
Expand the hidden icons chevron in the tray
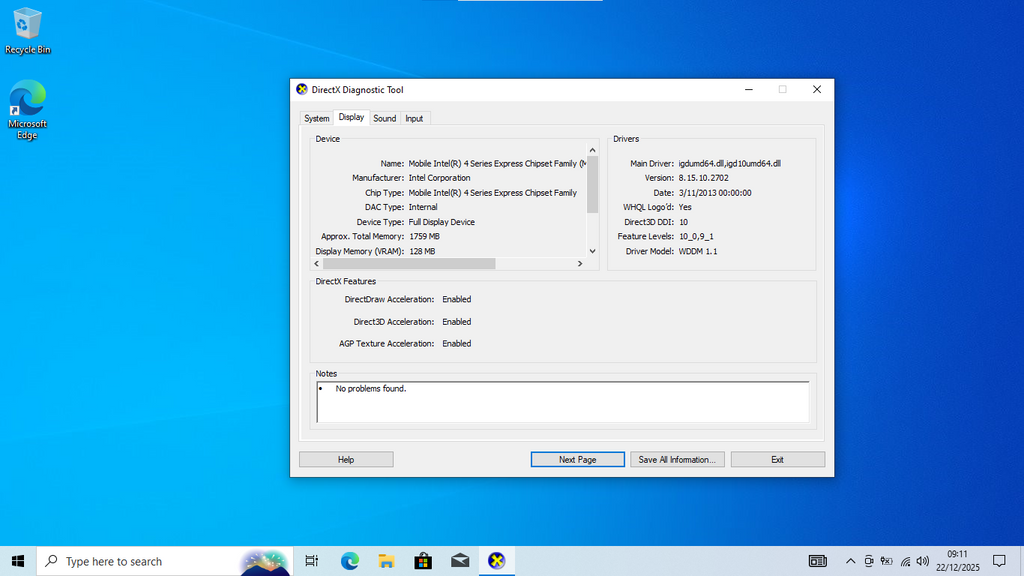[x=850, y=561]
